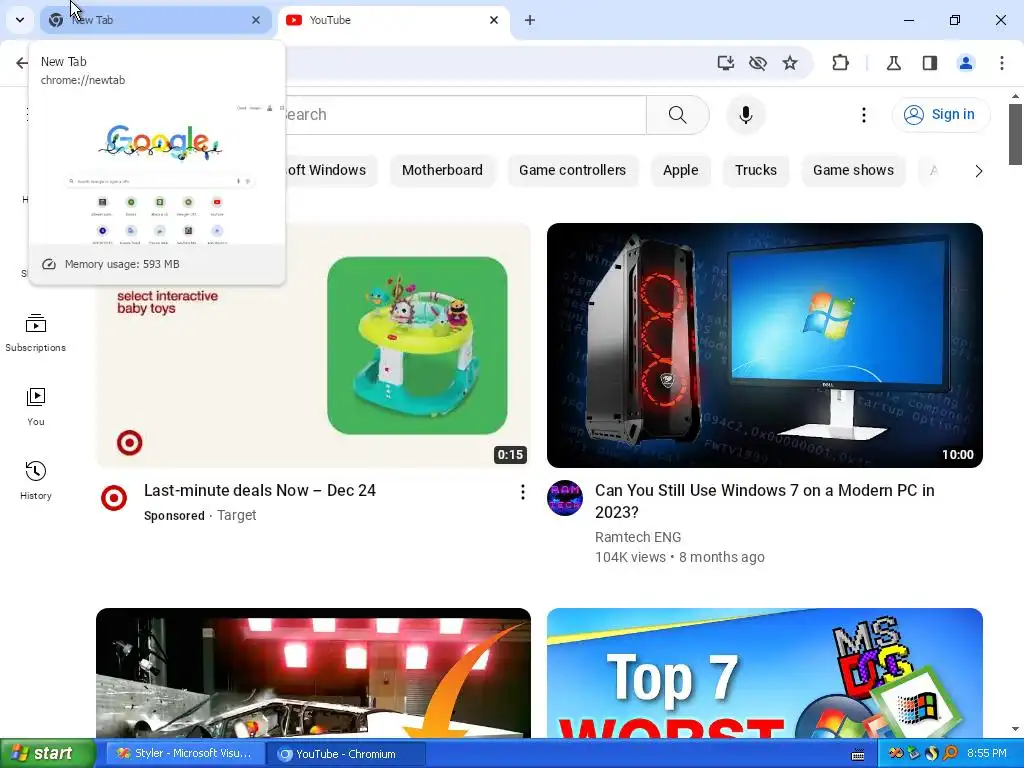Choose the Microsoft Windows chip

330,170
